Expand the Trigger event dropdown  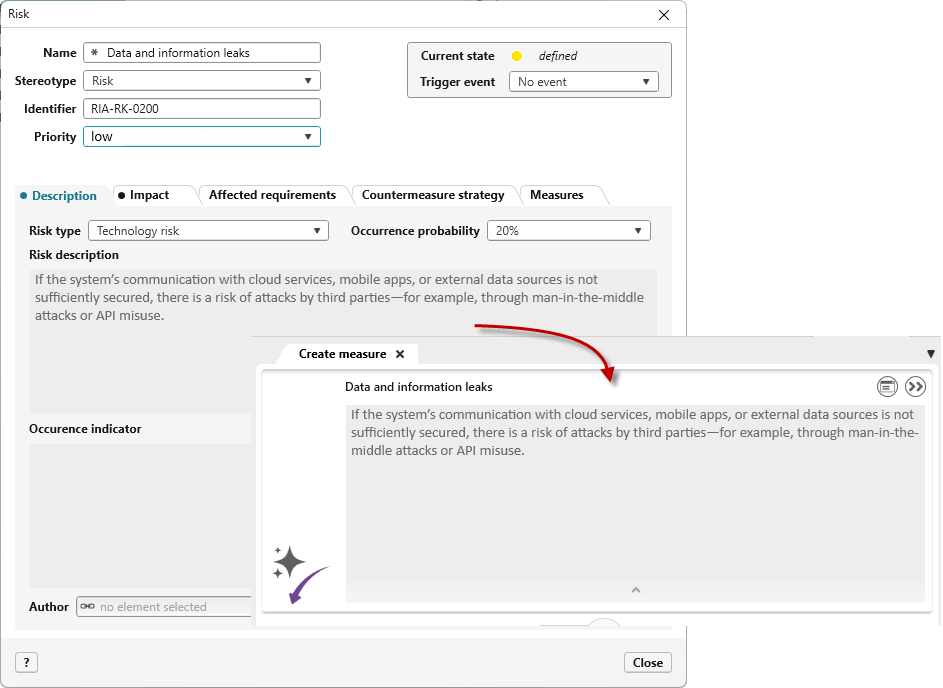click(x=646, y=82)
